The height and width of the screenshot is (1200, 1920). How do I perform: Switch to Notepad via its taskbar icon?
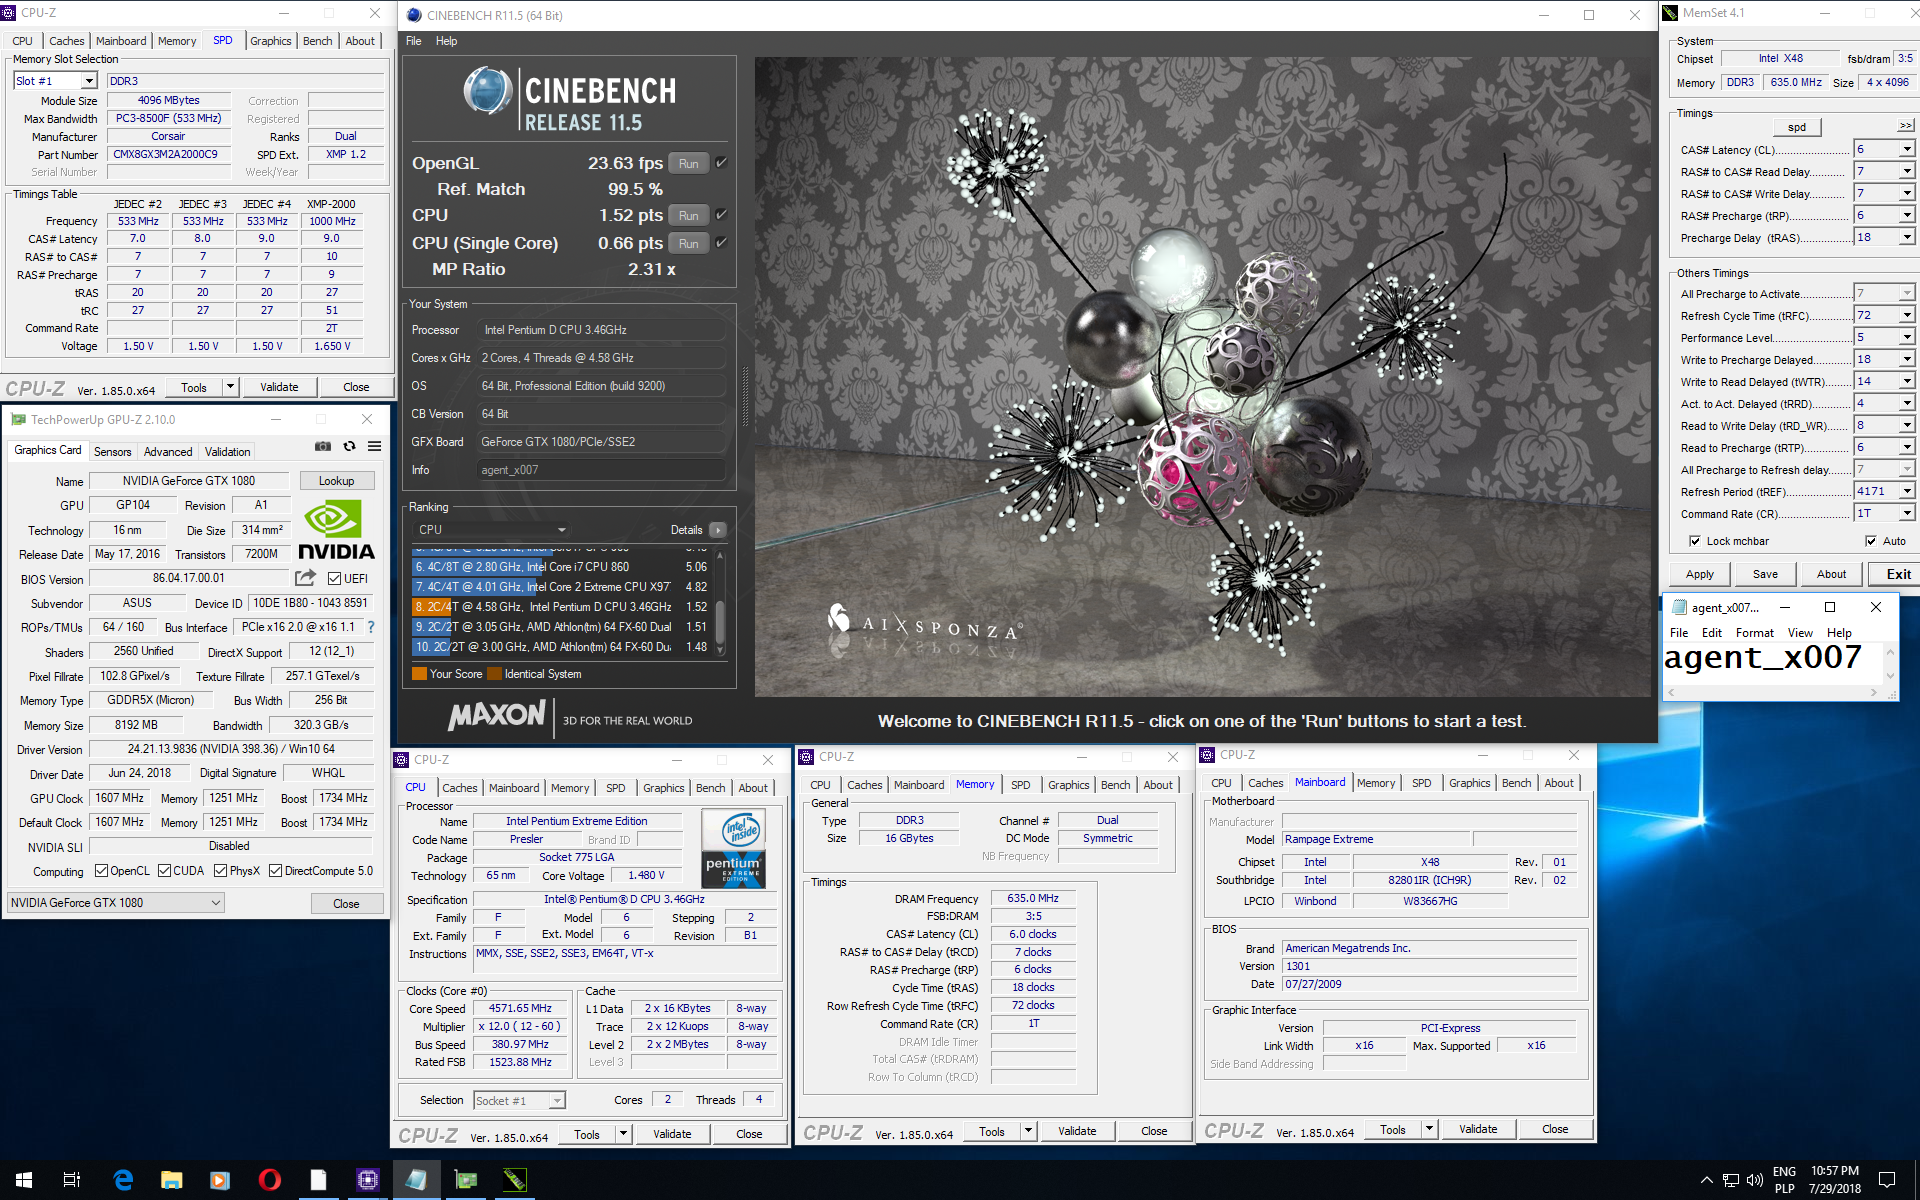tap(416, 1180)
